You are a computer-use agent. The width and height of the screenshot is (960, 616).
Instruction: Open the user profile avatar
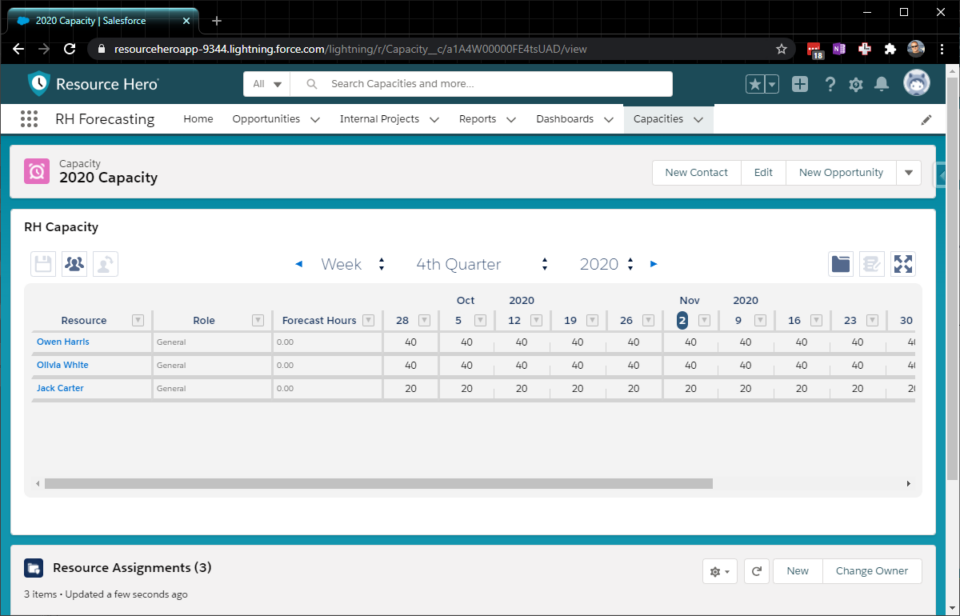917,83
